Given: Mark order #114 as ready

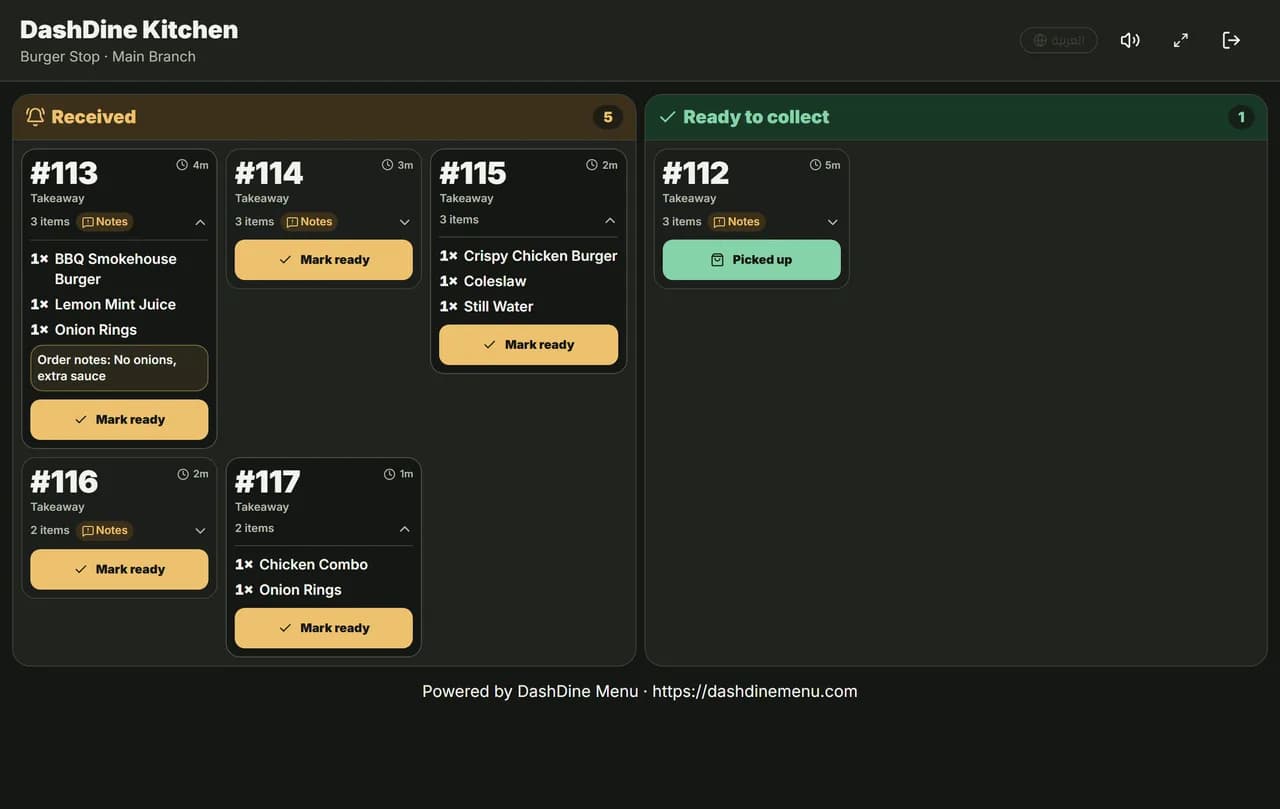Looking at the screenshot, I should [324, 260].
